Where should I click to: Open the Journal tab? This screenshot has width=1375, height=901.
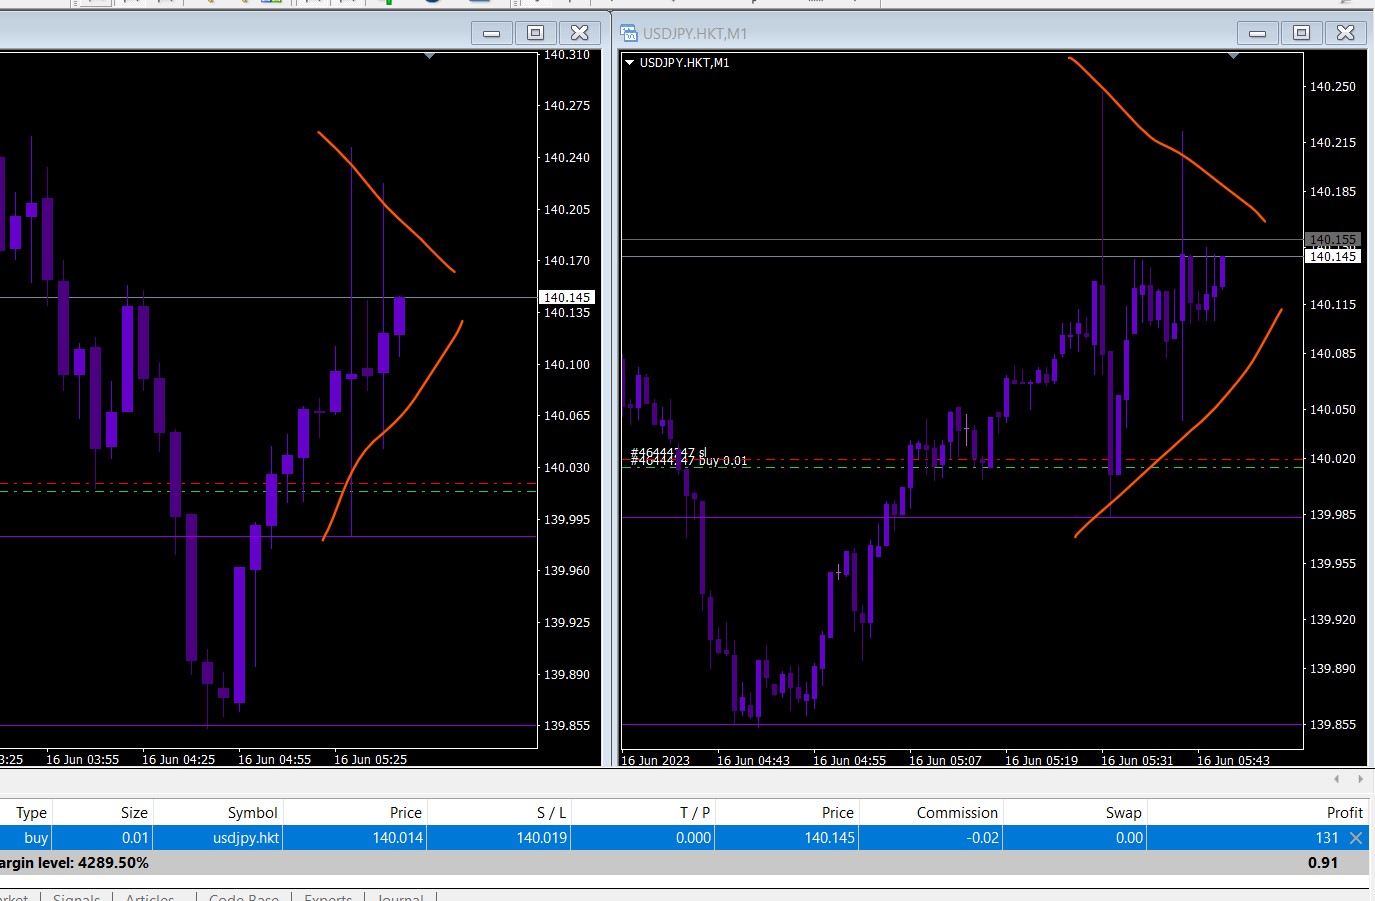[400, 896]
